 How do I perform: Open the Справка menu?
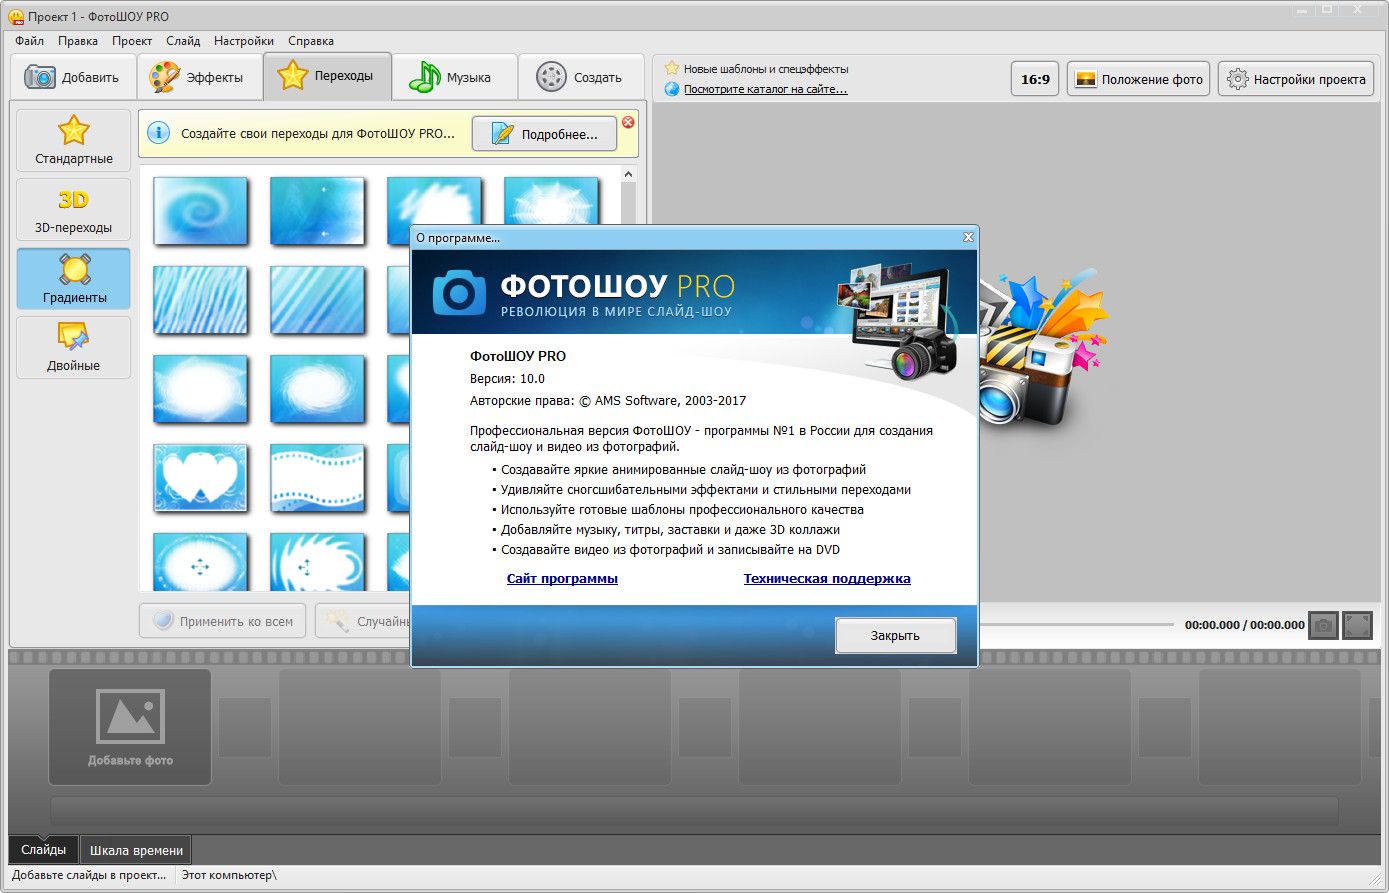pos(311,41)
